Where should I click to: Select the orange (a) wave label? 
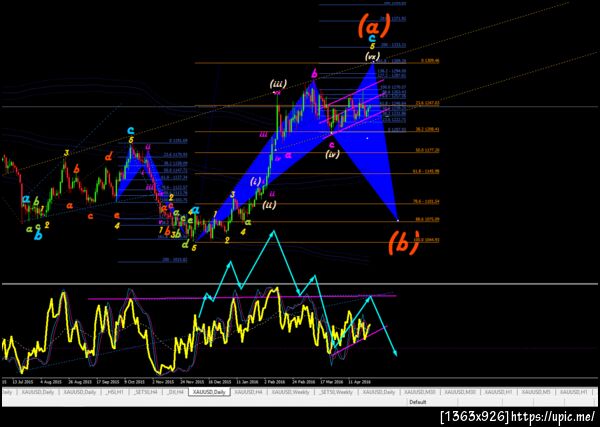(373, 24)
